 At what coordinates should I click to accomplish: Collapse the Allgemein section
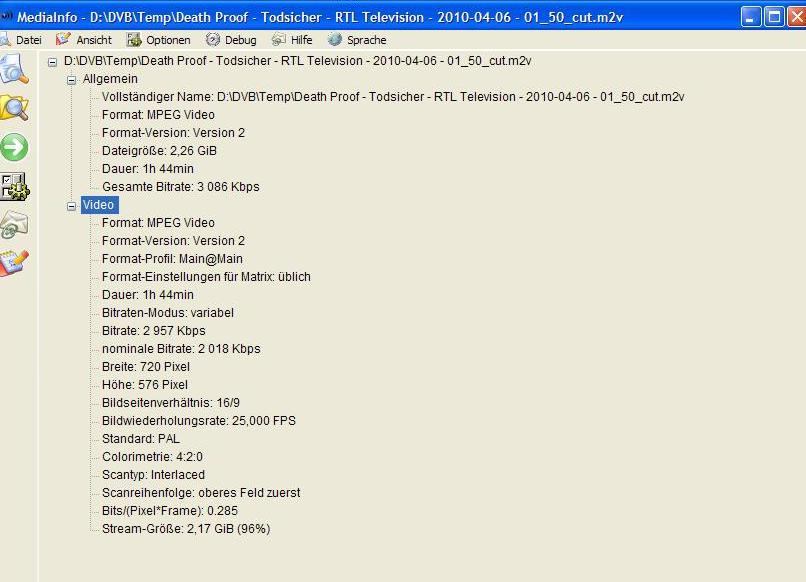click(x=71, y=80)
